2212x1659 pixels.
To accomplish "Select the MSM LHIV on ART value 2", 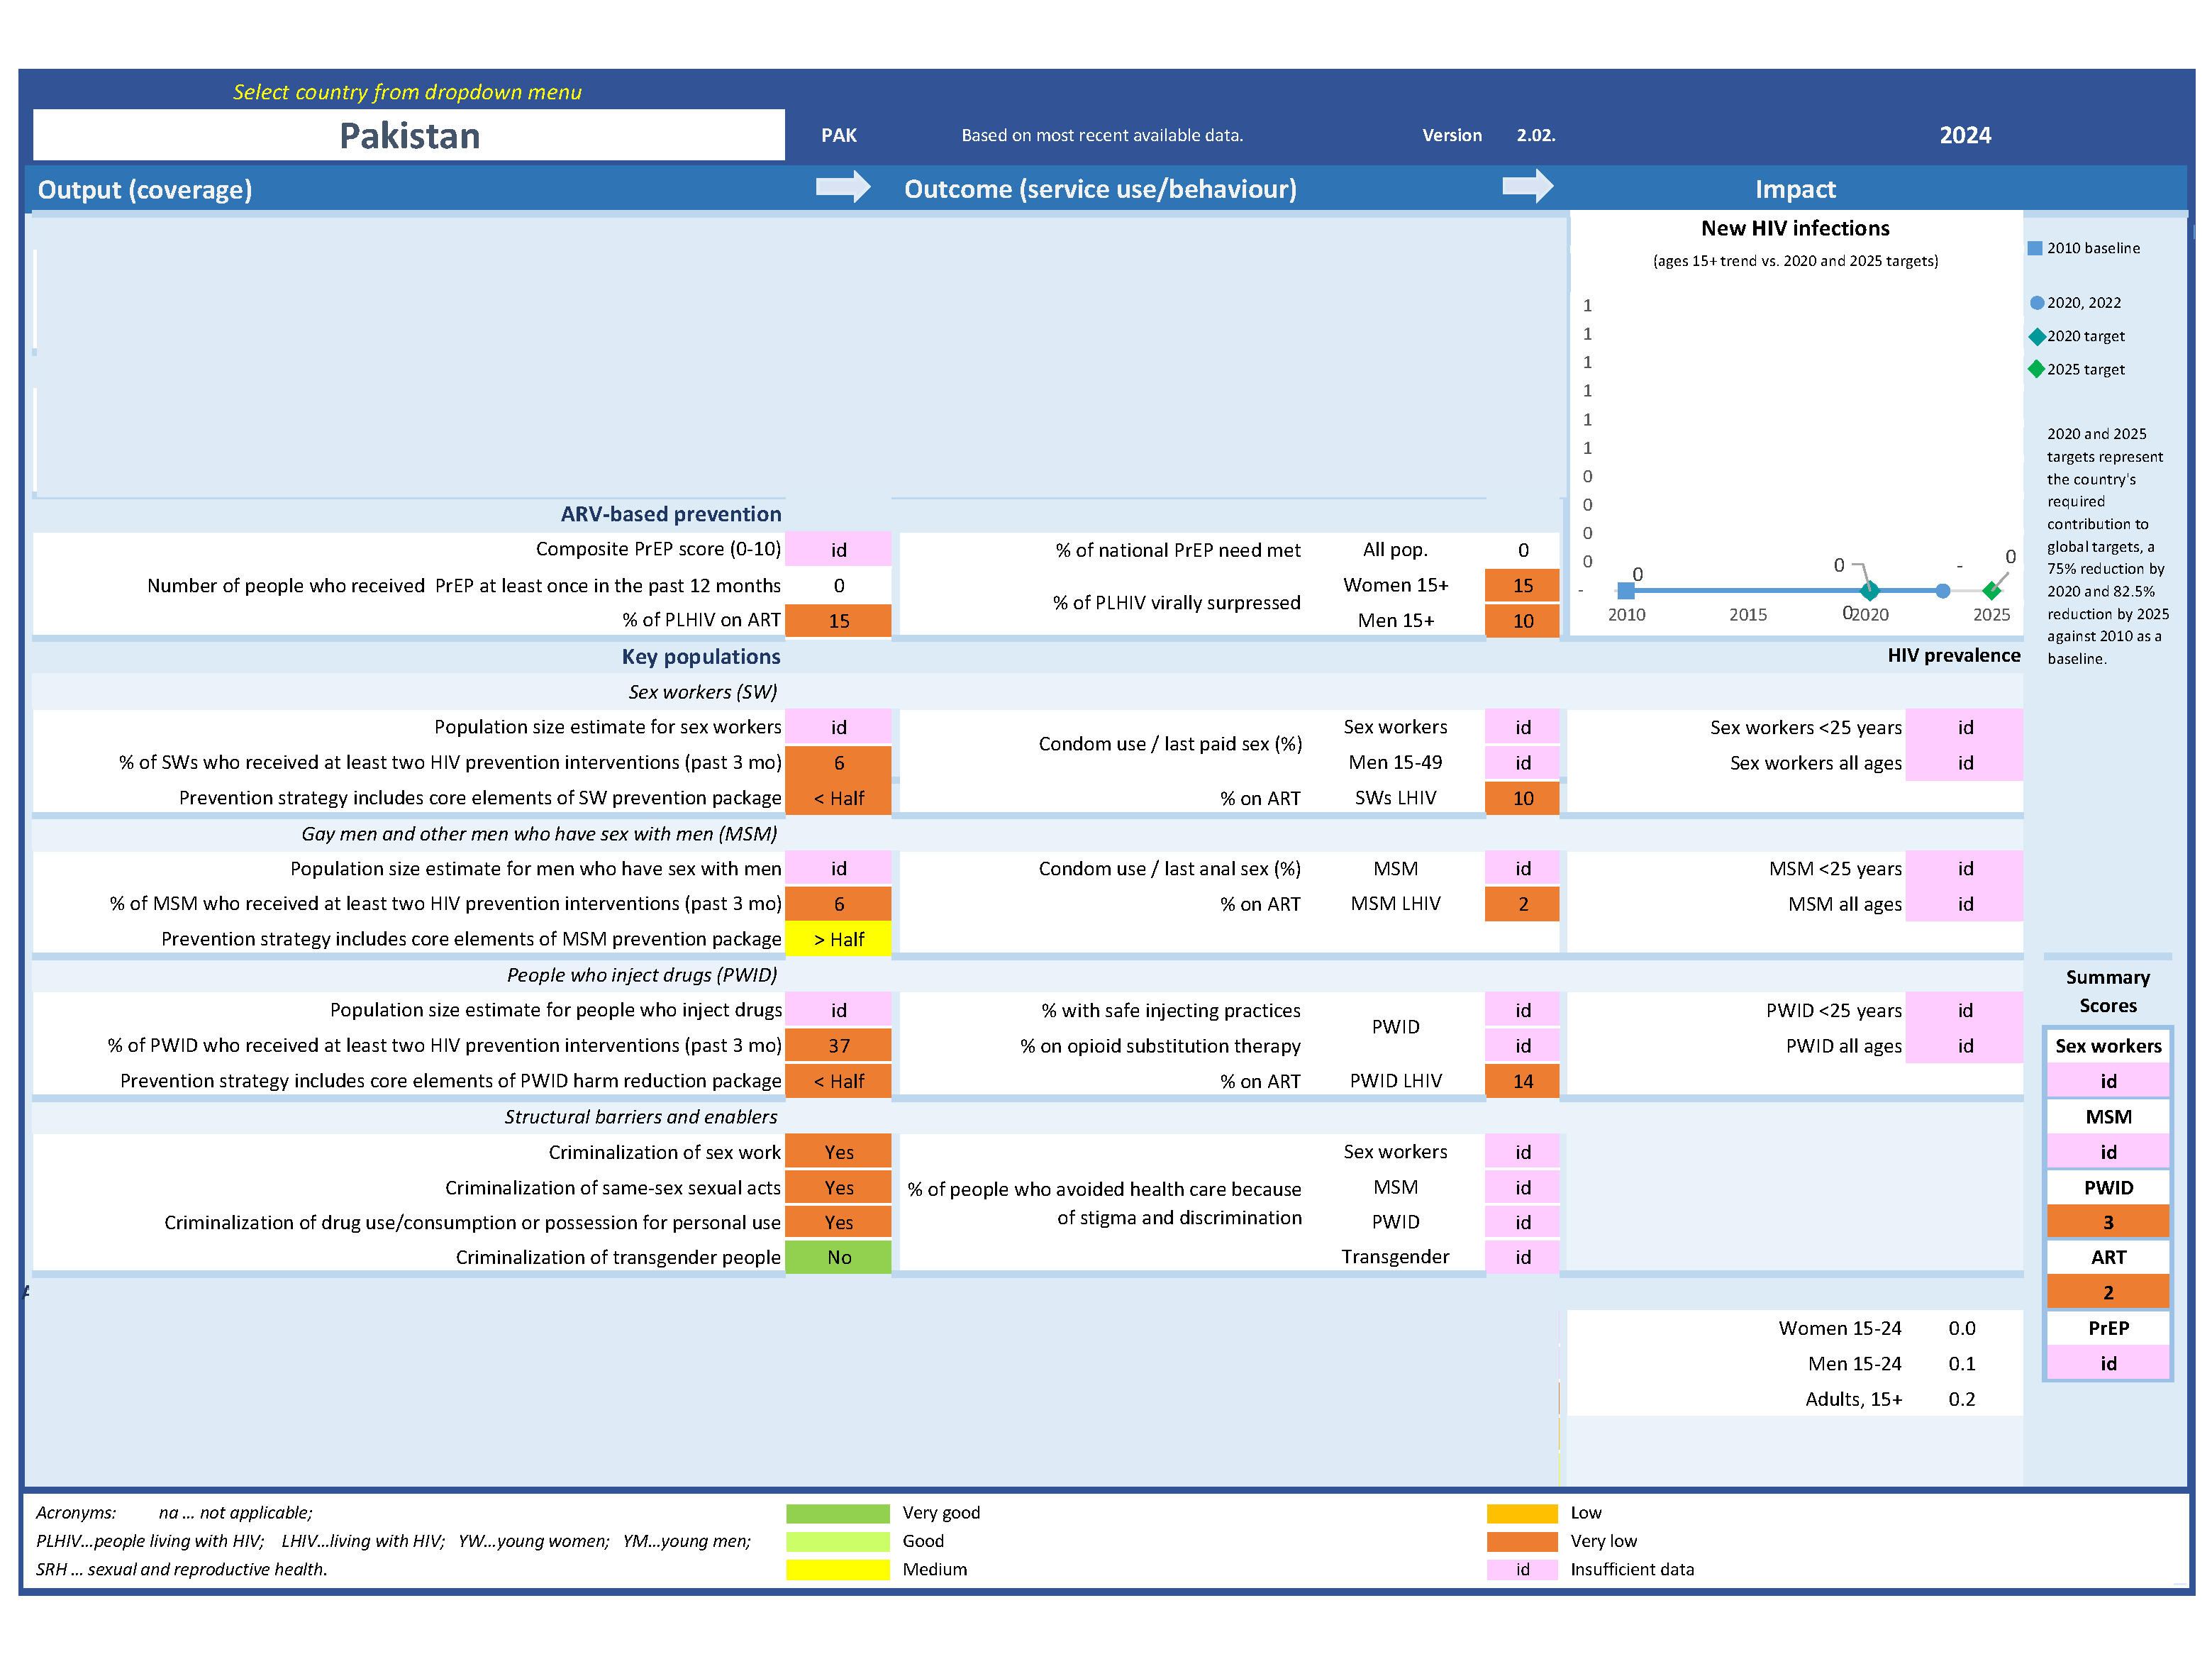I will [1522, 904].
